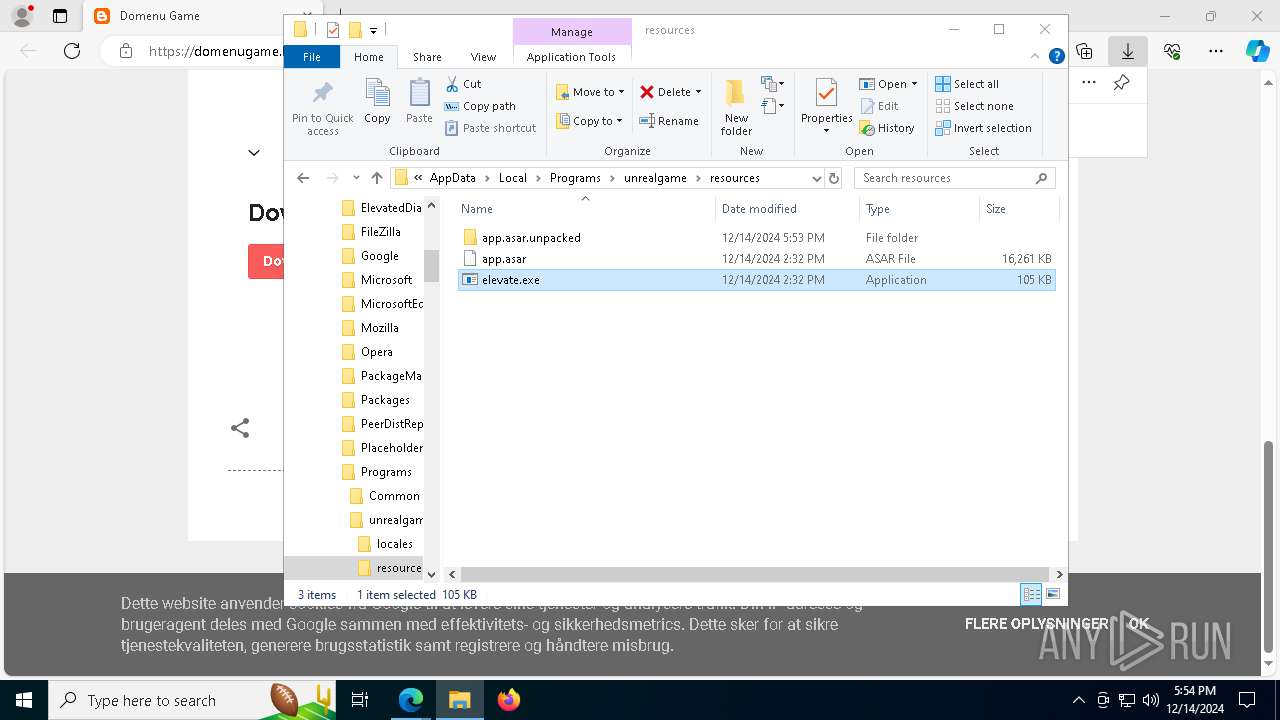Viewport: 1280px width, 720px height.
Task: Click the Edge Downloads icon
Action: point(1127,51)
